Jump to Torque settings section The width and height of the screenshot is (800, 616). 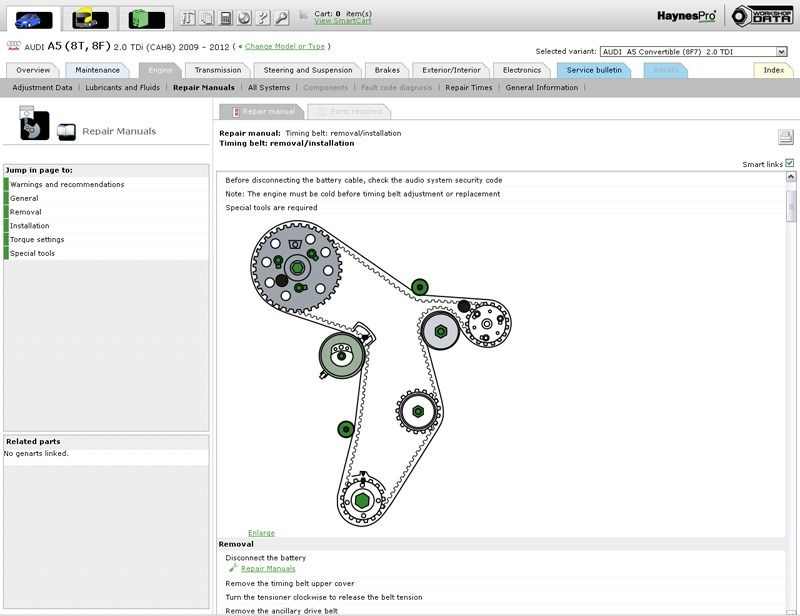(x=37, y=240)
